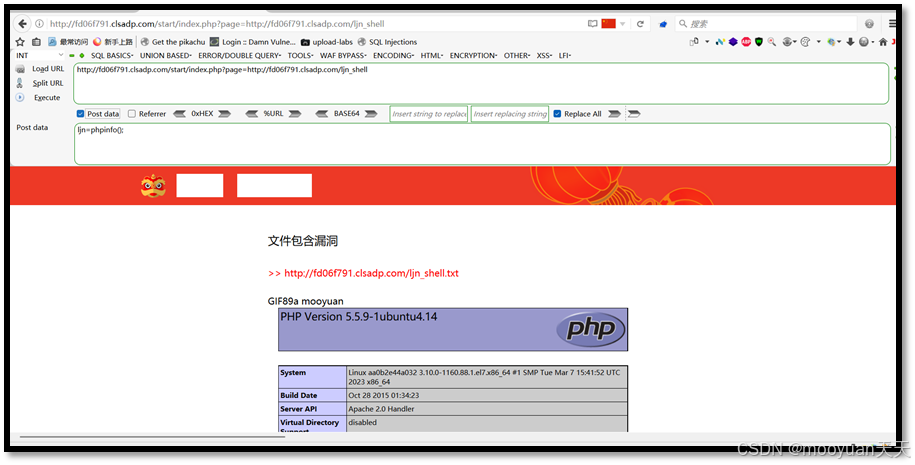Click the browser back arrow button
This screenshot has height=465, width=915.
point(22,24)
